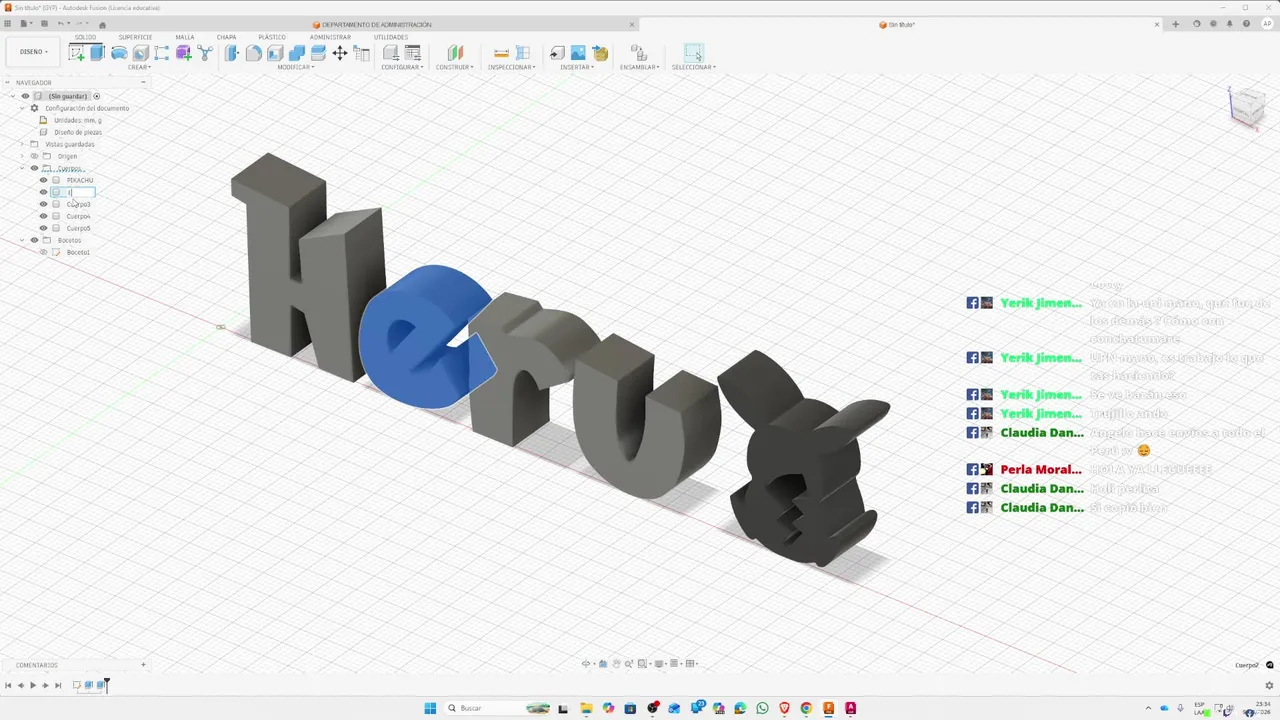Switch to the SUPERFICIE tab
Image resolution: width=1280 pixels, height=720 pixels.
click(x=135, y=37)
